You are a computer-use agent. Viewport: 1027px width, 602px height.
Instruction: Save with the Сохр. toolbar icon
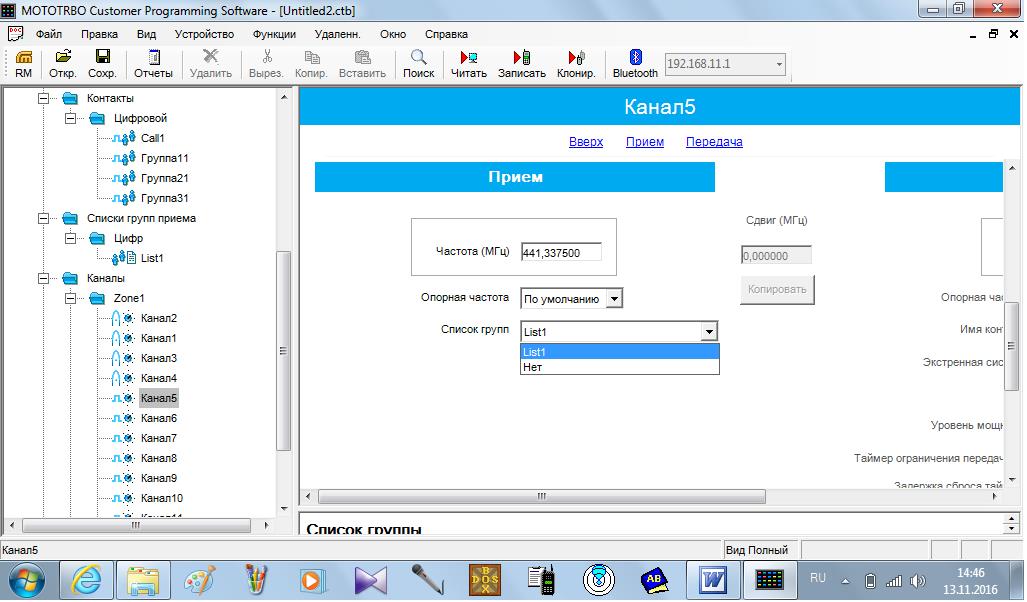(102, 64)
